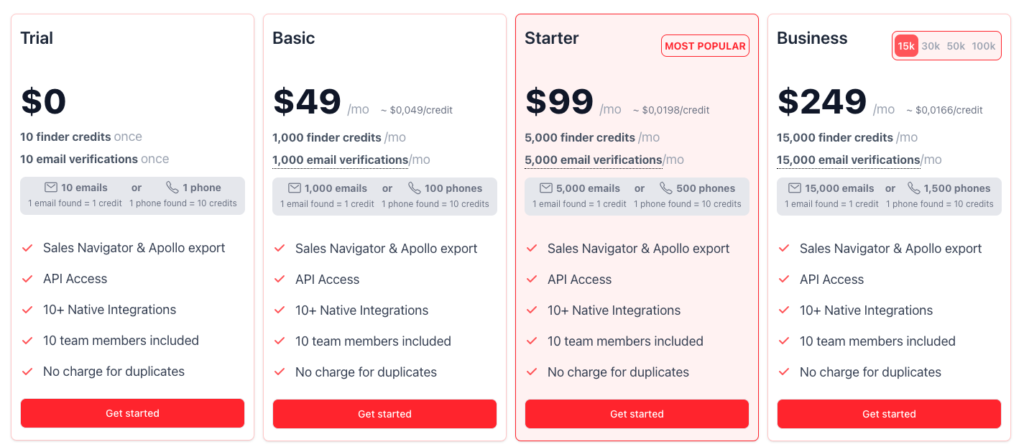Click the envelope icon beside 1,000 emails
The image size is (1024, 447).
(294, 188)
